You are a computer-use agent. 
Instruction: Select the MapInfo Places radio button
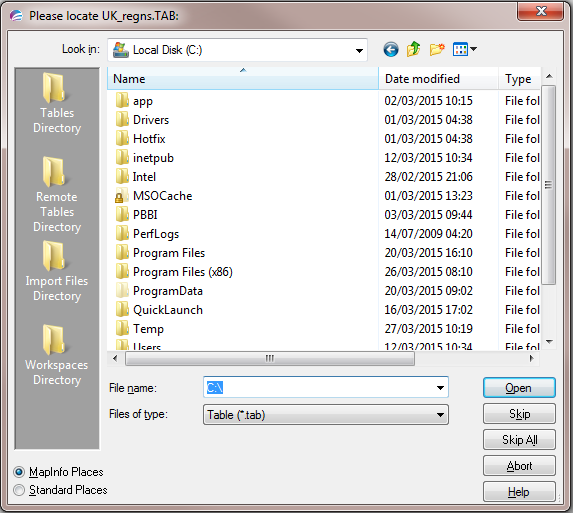19,472
